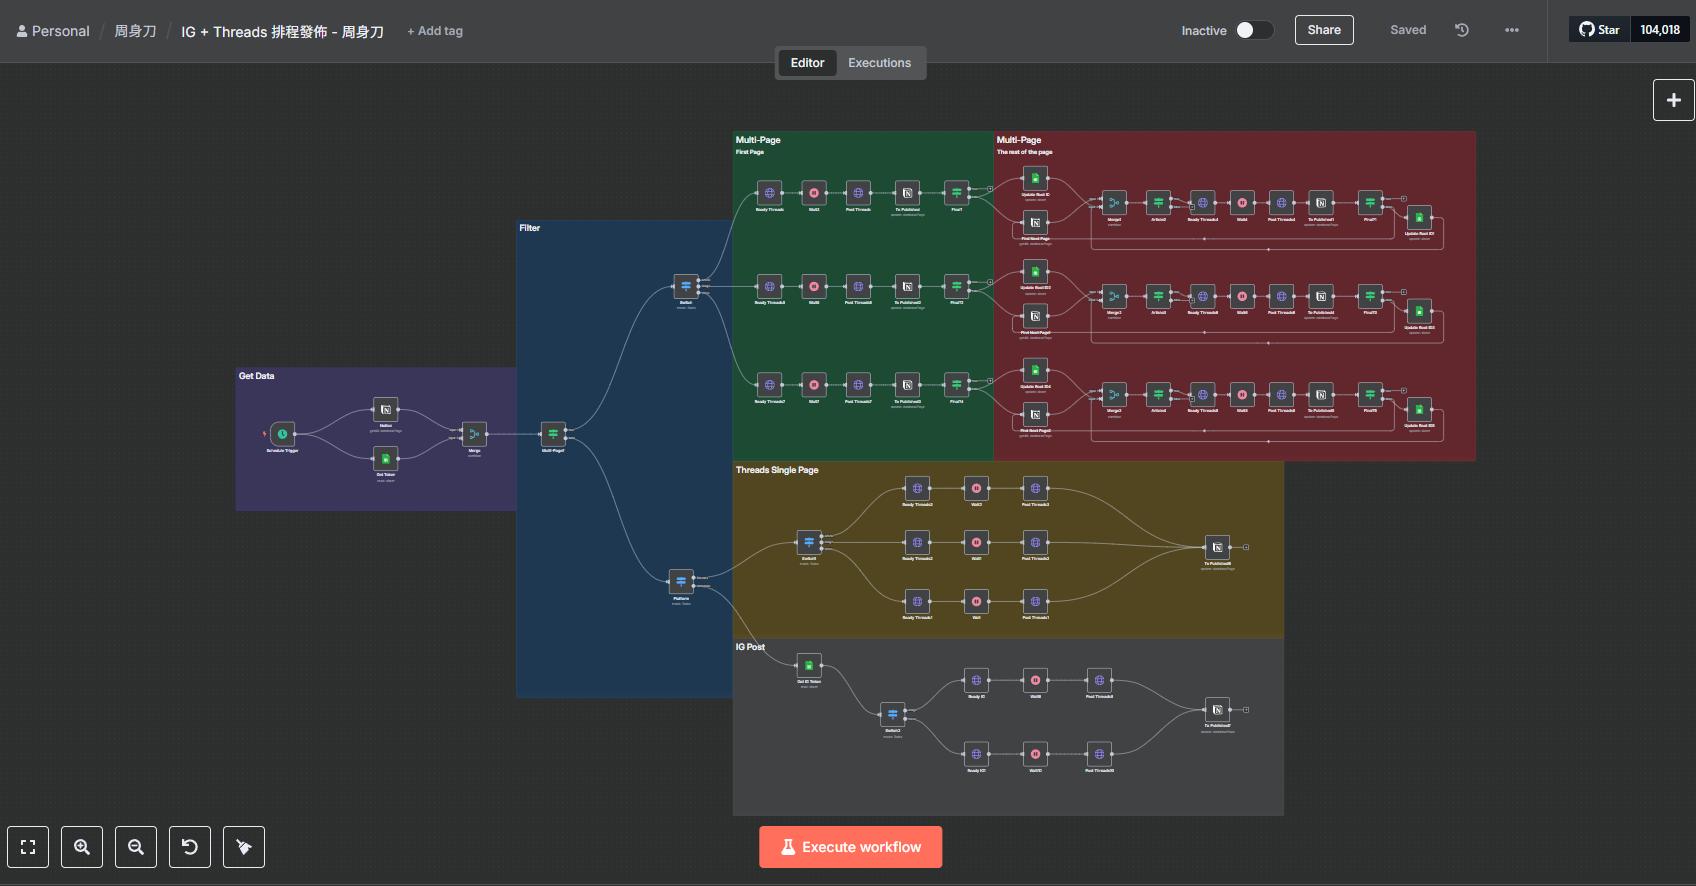Select the Wait node in top green row

click(x=814, y=193)
